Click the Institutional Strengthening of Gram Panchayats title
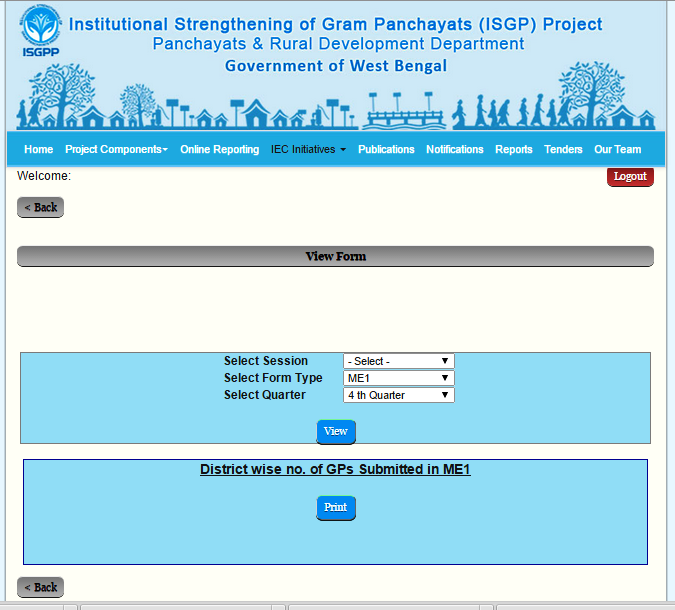The width and height of the screenshot is (675, 610). tap(336, 25)
